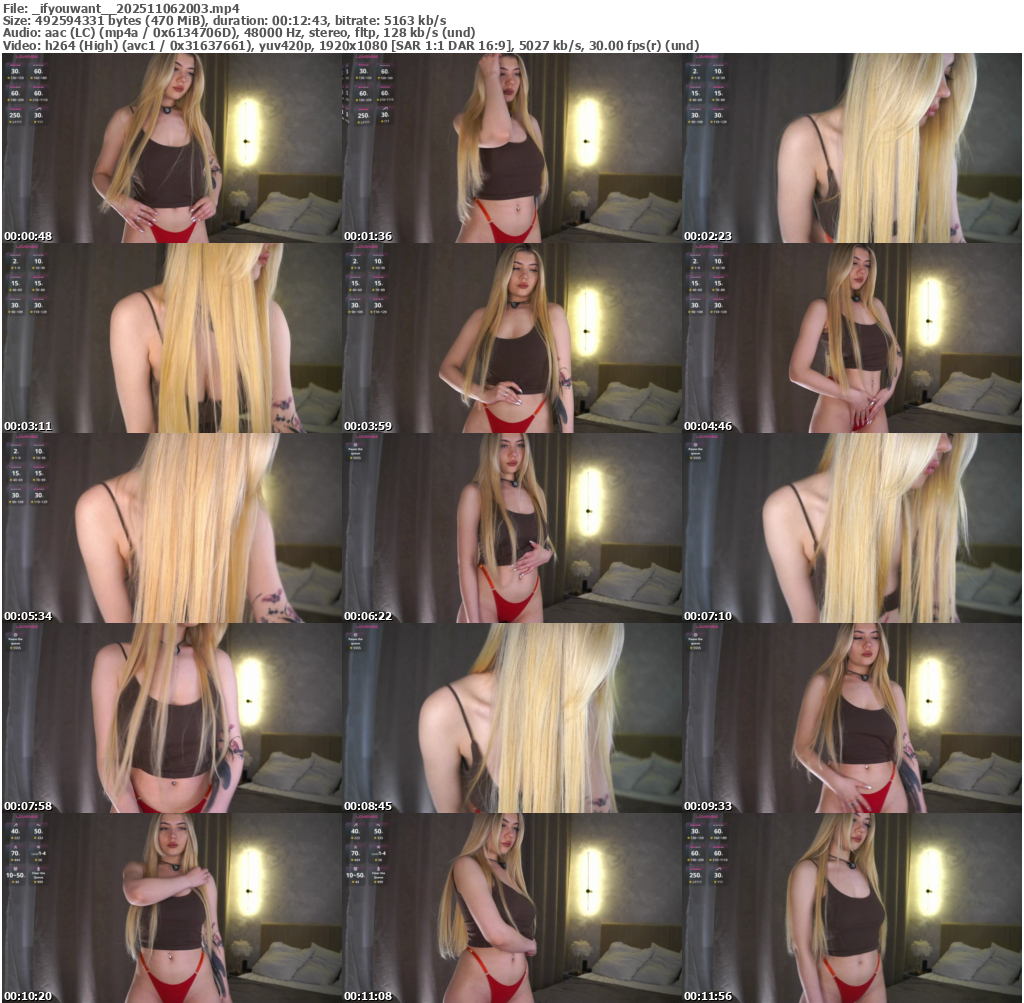
Task: Click the Size line reading 470 MiB
Action: point(225,20)
